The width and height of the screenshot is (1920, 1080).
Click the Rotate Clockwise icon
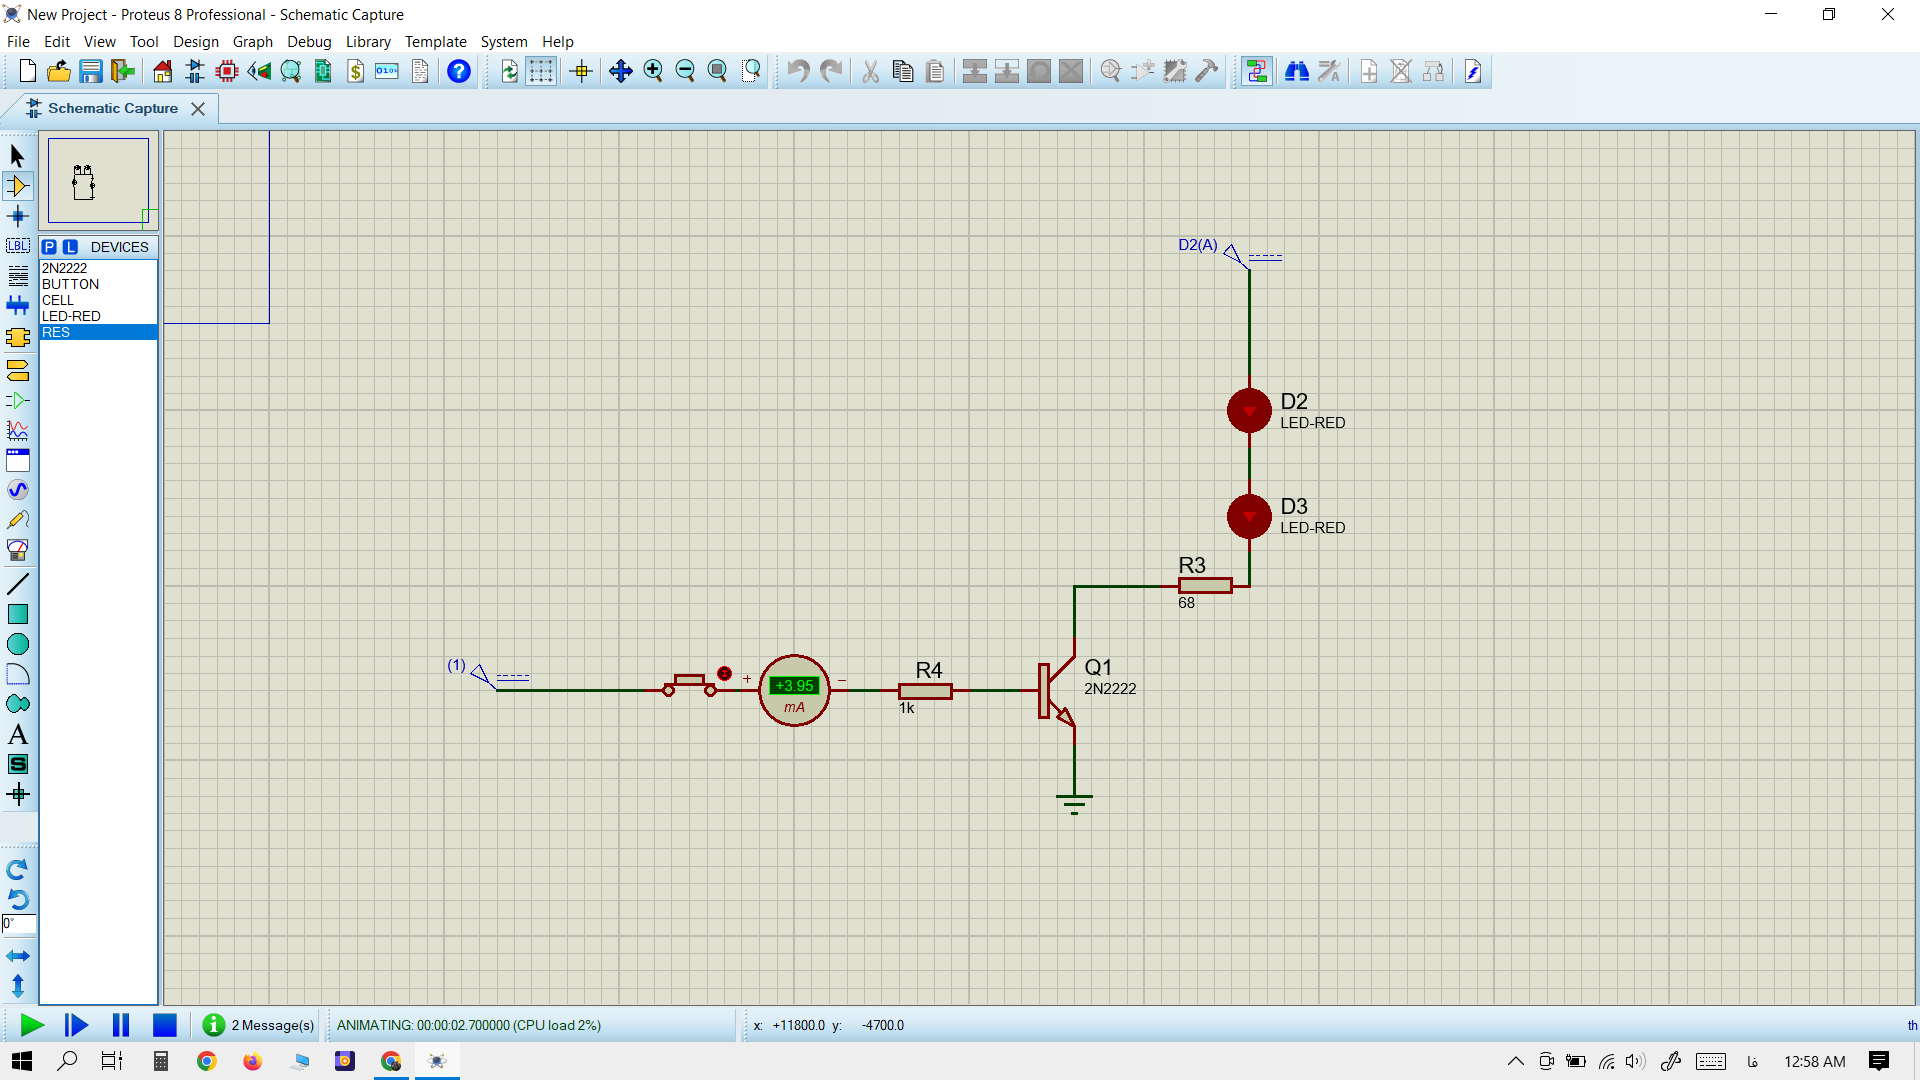click(17, 869)
